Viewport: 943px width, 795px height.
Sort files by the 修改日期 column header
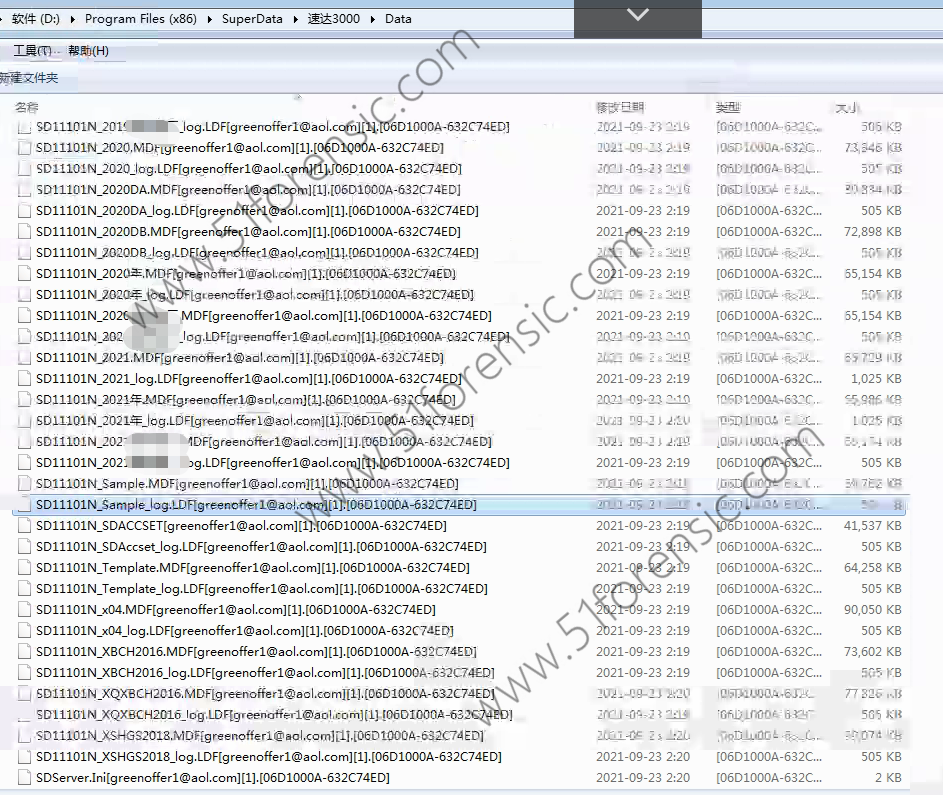[x=620, y=107]
